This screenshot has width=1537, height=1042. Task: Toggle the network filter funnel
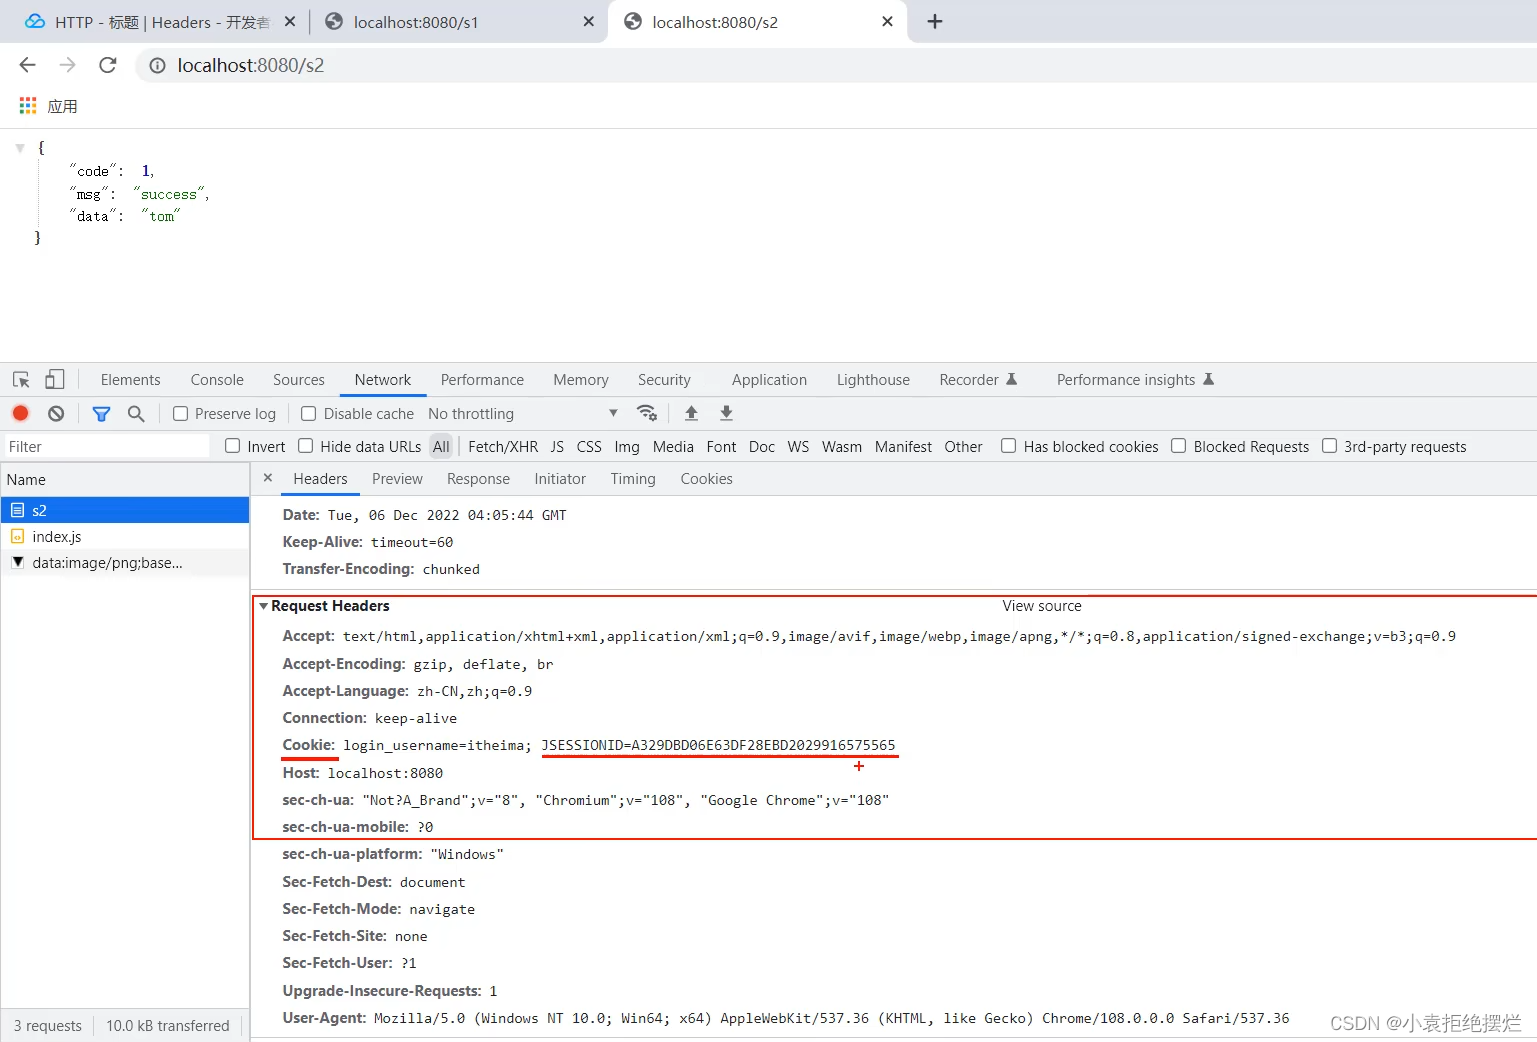tap(101, 413)
